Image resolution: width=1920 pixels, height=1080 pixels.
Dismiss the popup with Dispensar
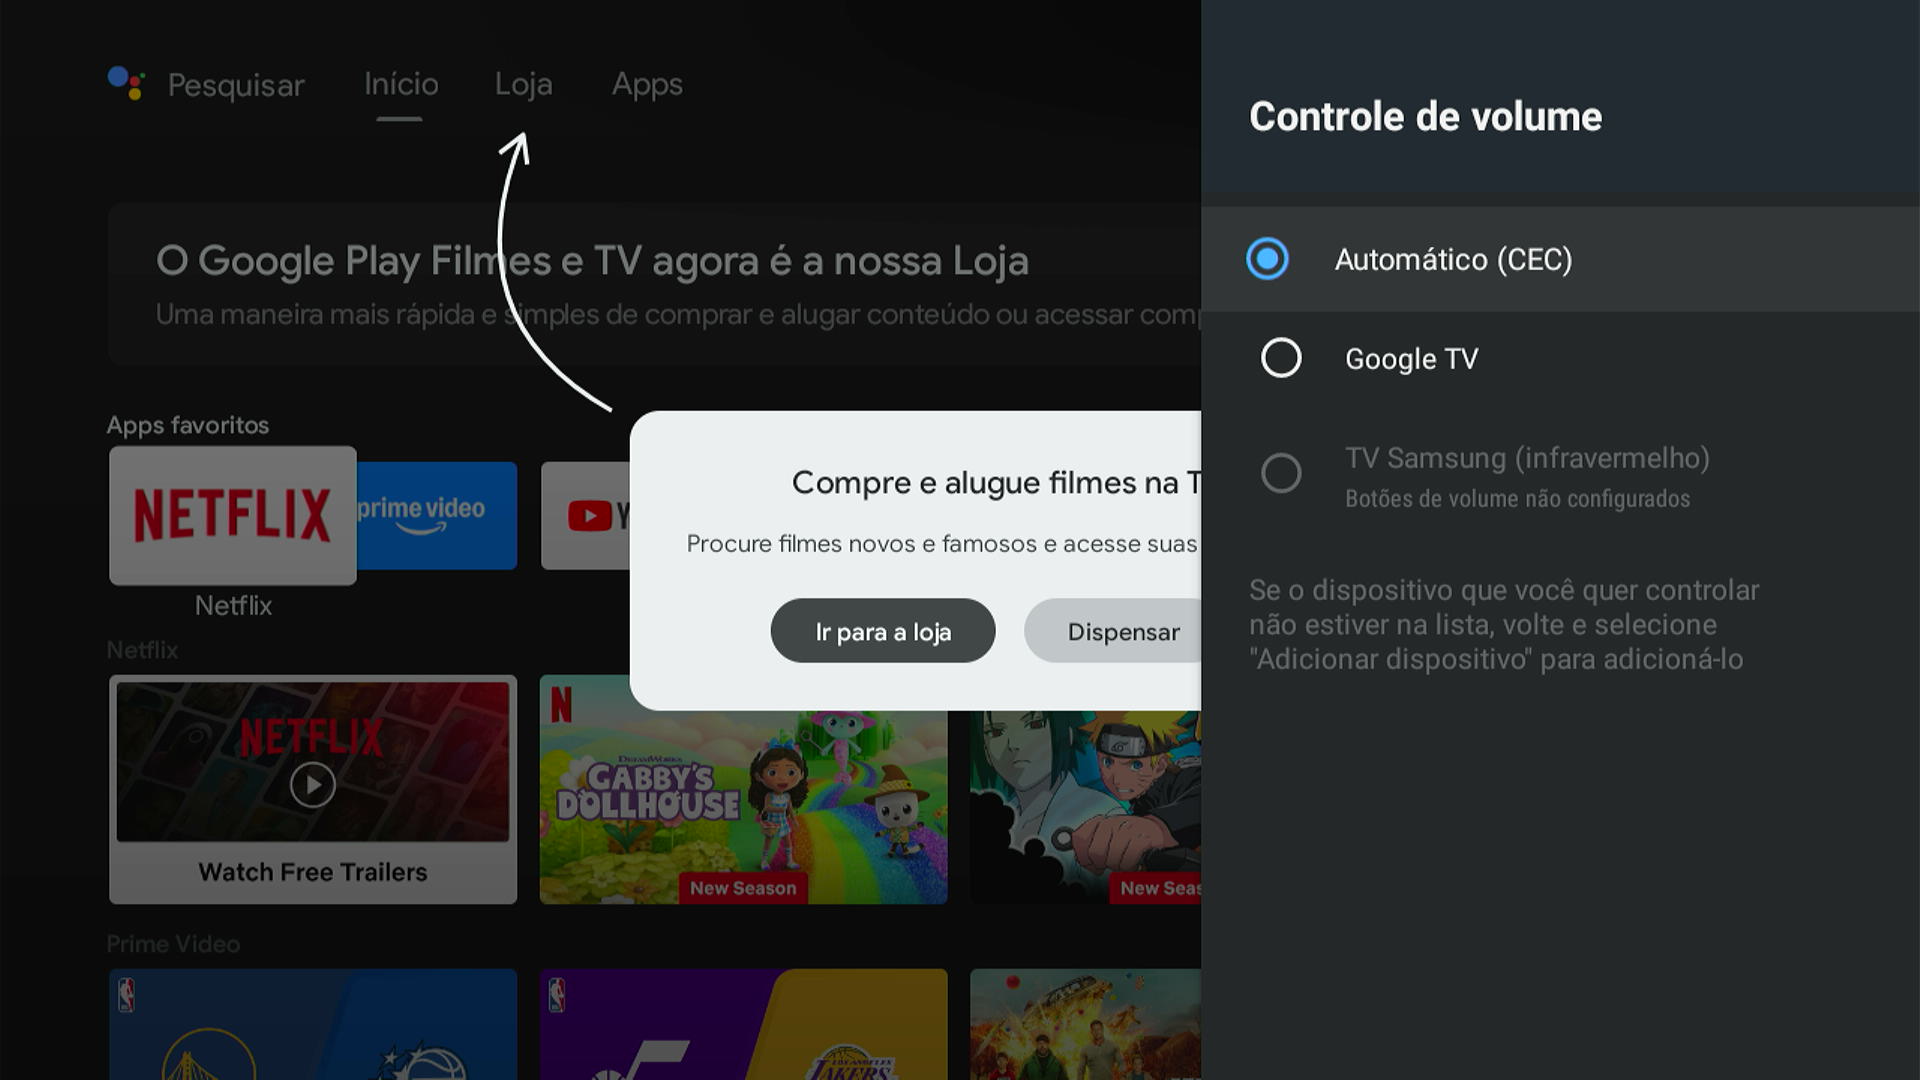tap(1113, 631)
